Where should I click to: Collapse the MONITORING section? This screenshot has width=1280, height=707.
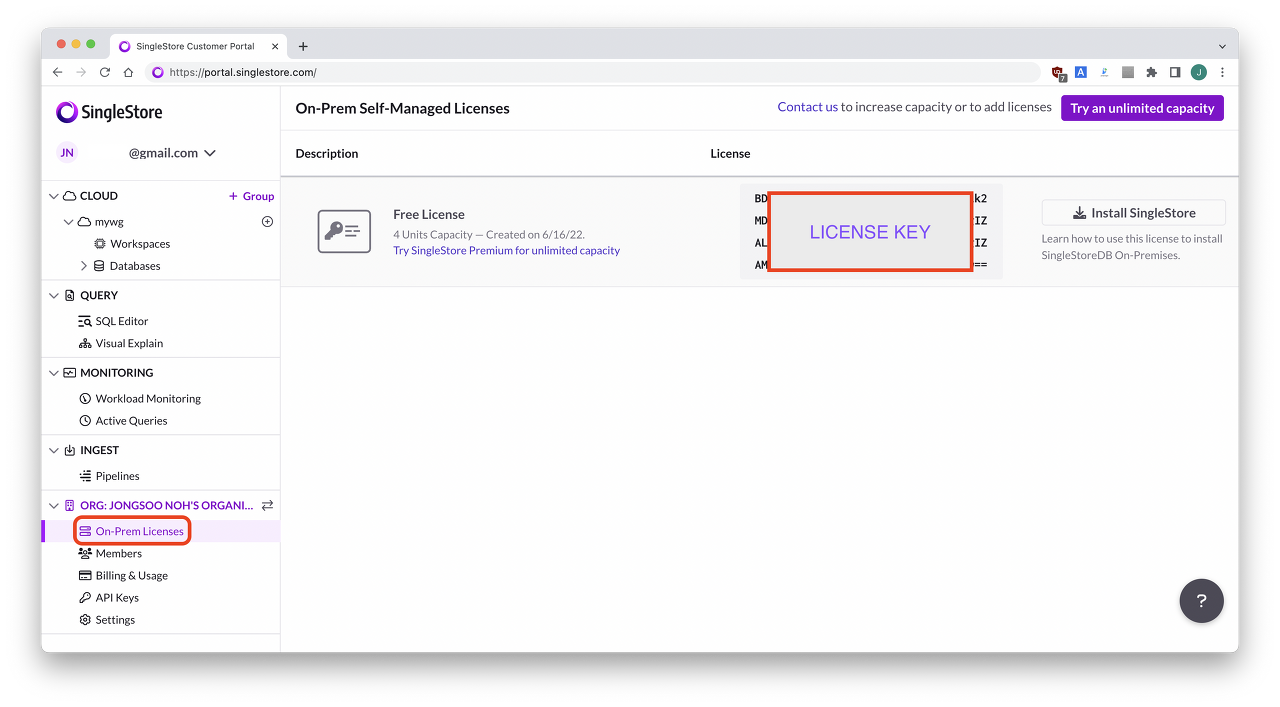point(55,373)
